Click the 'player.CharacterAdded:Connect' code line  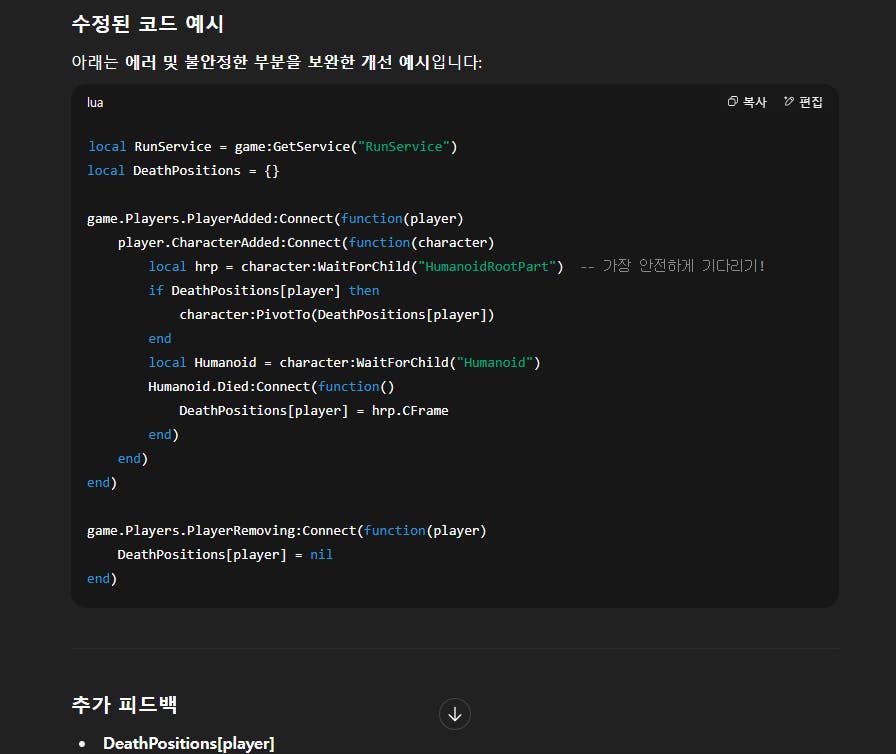[306, 243]
